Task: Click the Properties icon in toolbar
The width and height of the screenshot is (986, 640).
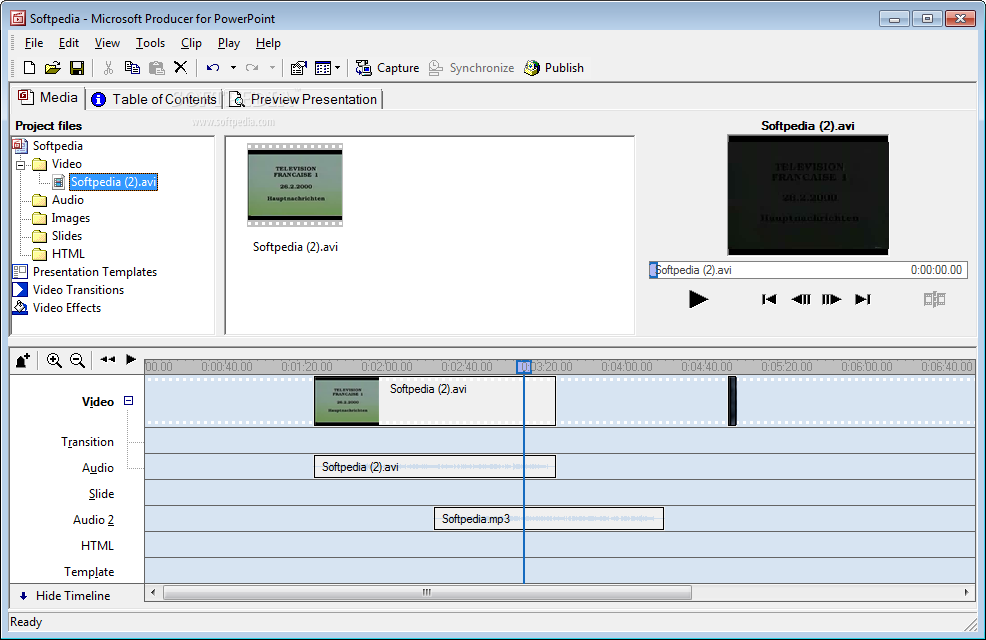Action: [x=299, y=68]
